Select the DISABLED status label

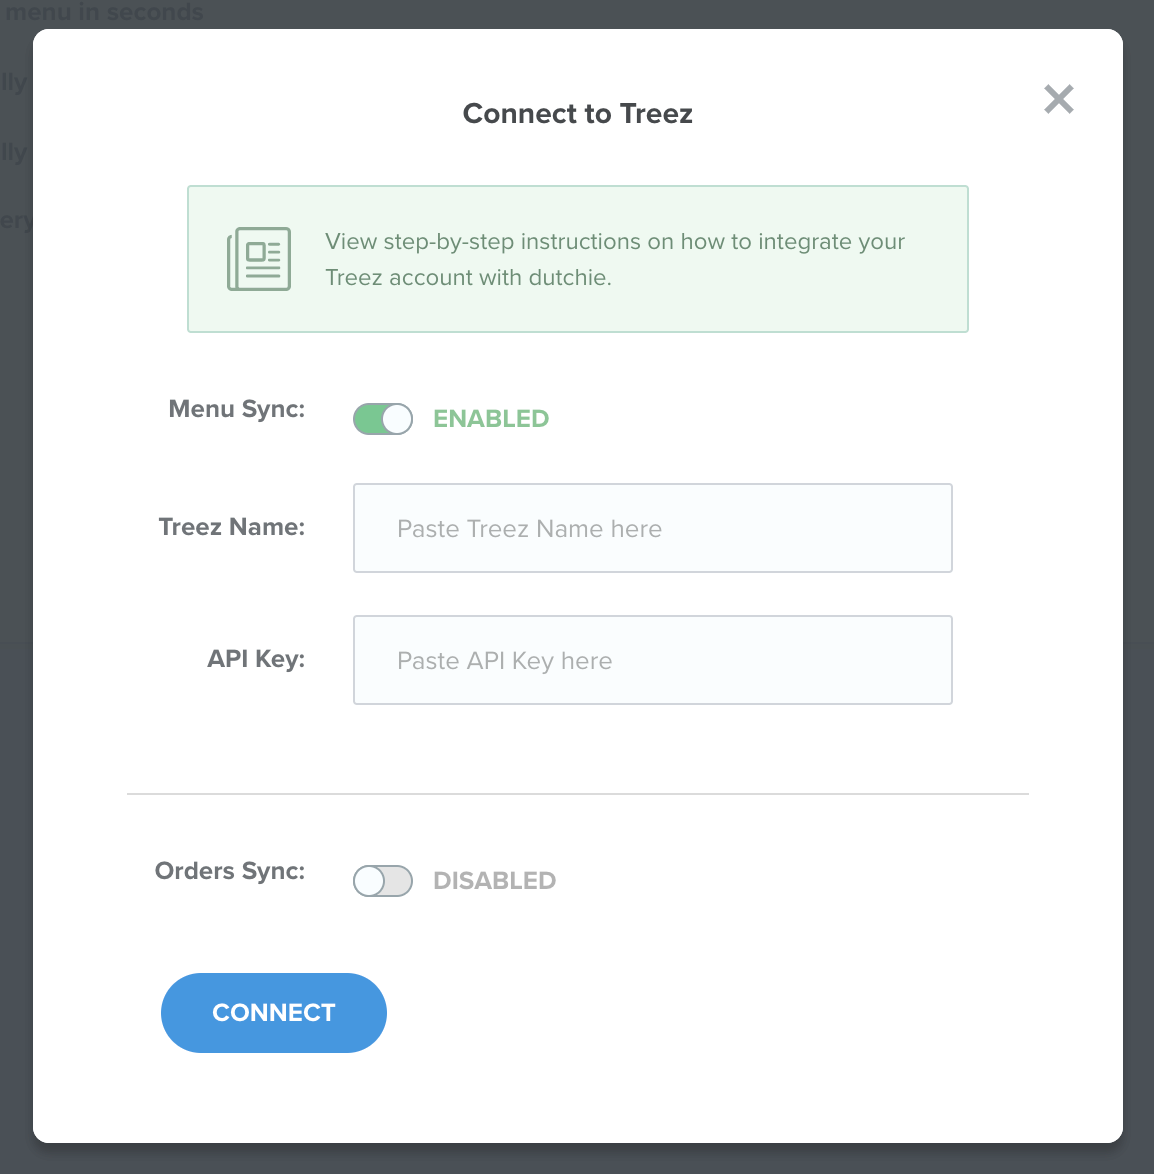[494, 880]
